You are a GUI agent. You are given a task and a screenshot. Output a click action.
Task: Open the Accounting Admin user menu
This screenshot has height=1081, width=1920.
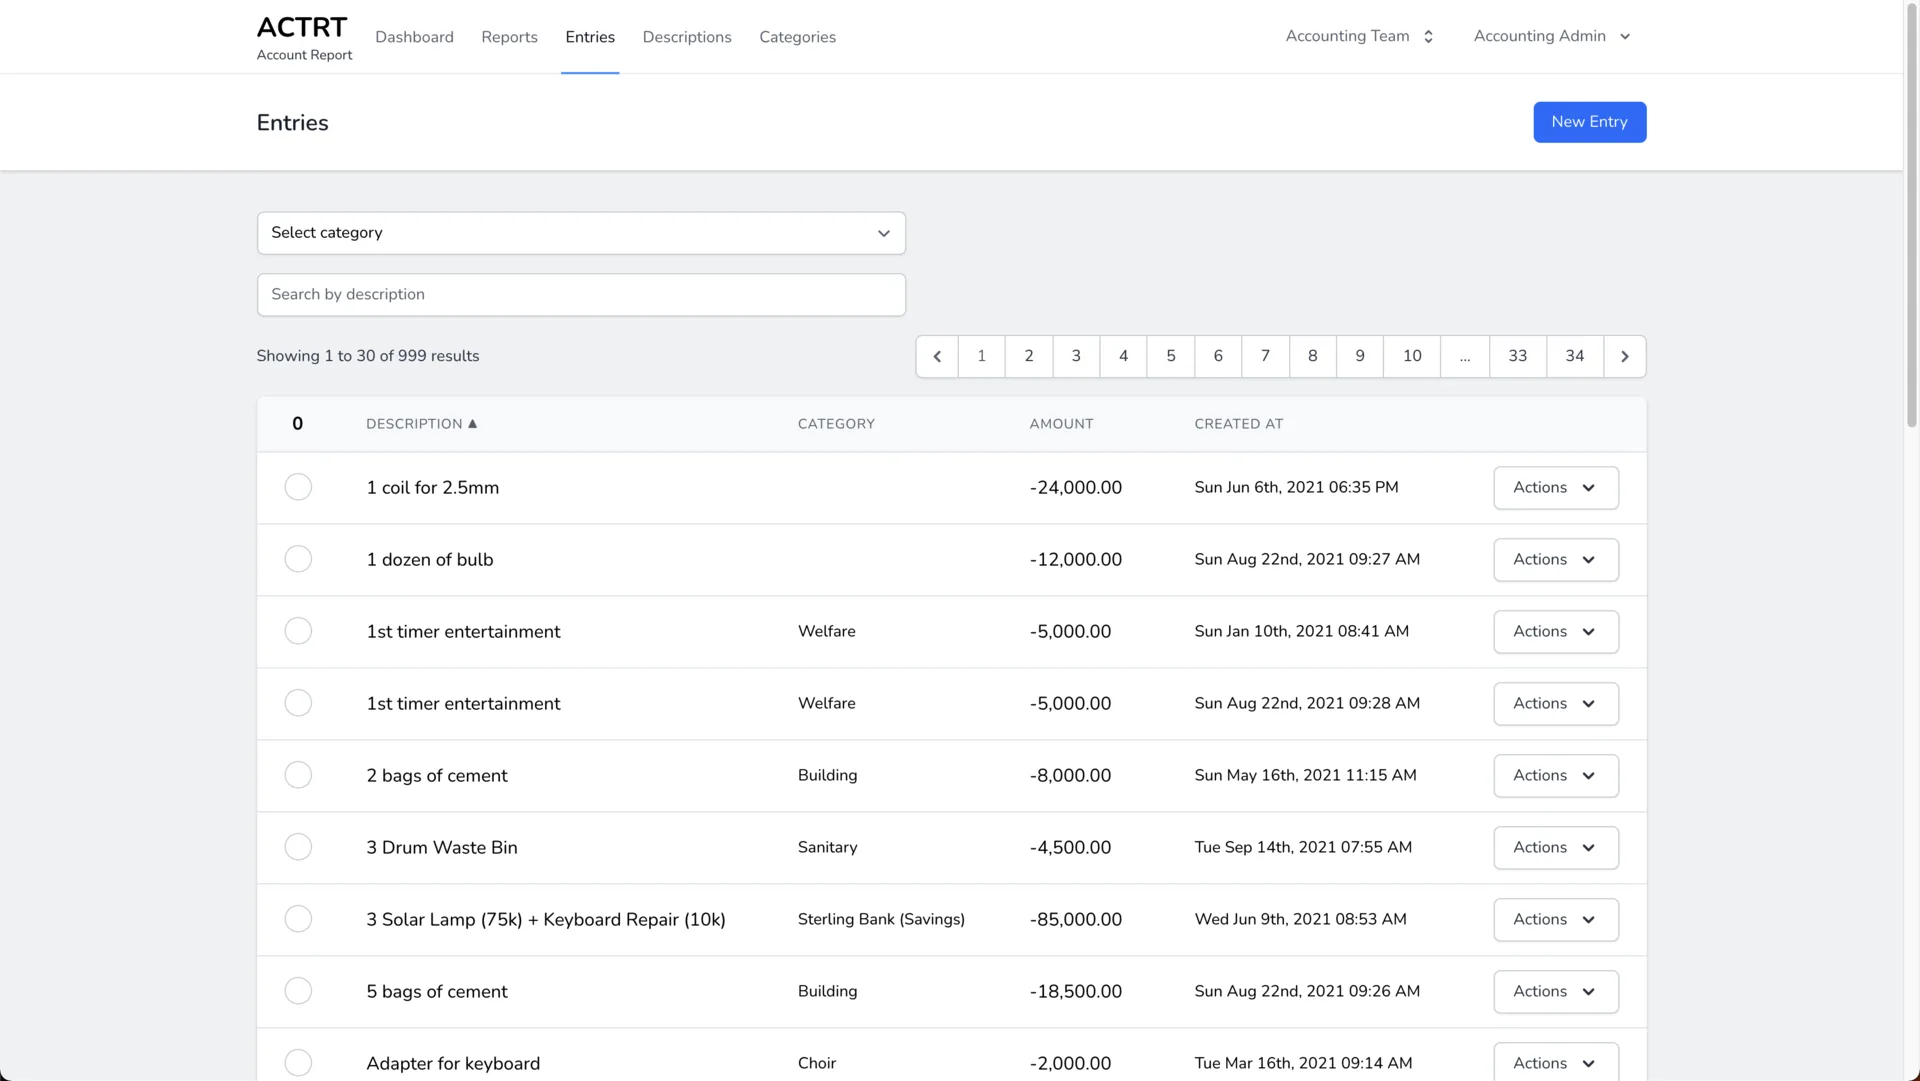pyautogui.click(x=1552, y=36)
